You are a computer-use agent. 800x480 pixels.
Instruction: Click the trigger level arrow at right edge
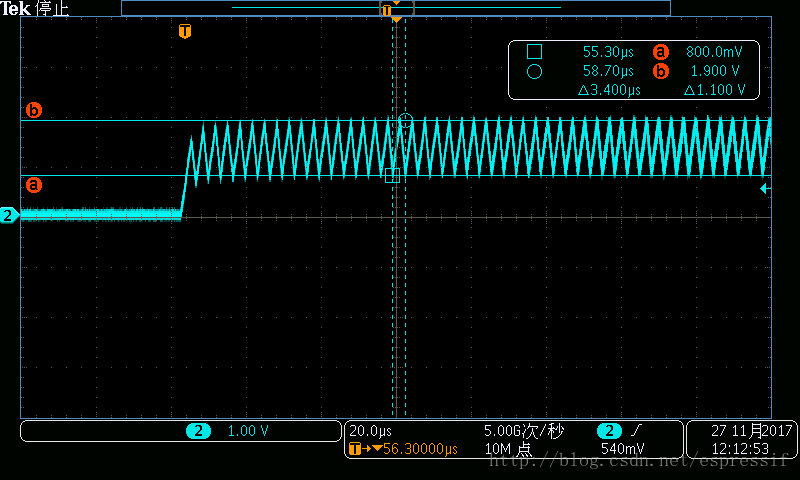coord(765,189)
